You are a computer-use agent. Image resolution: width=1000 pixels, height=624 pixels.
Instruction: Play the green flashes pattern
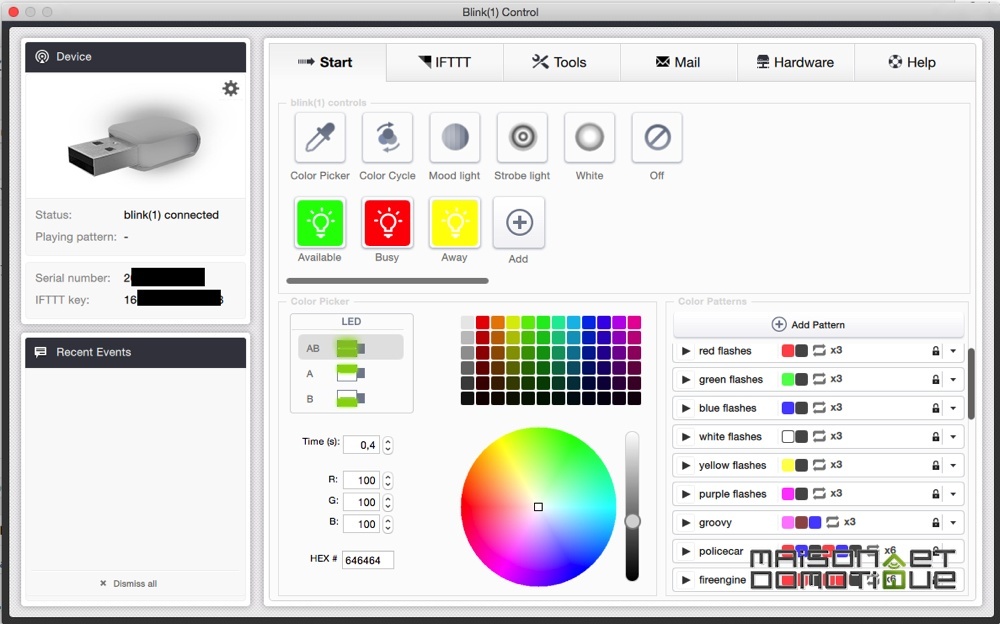(x=686, y=380)
